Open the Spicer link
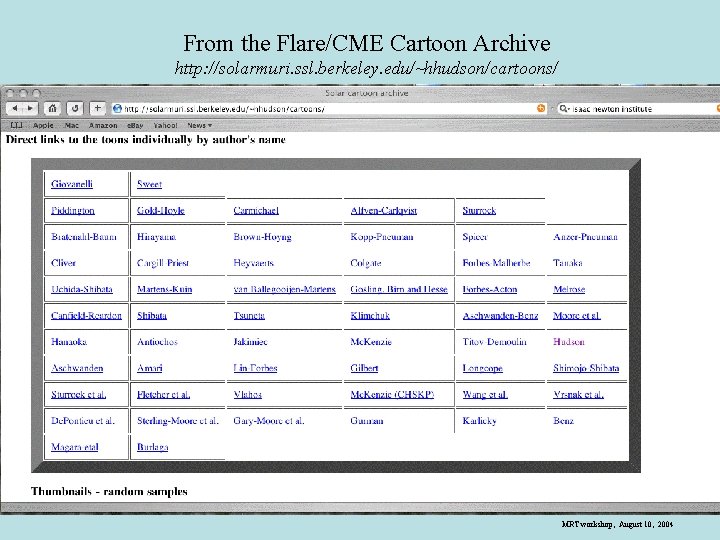720x540 pixels. (475, 237)
